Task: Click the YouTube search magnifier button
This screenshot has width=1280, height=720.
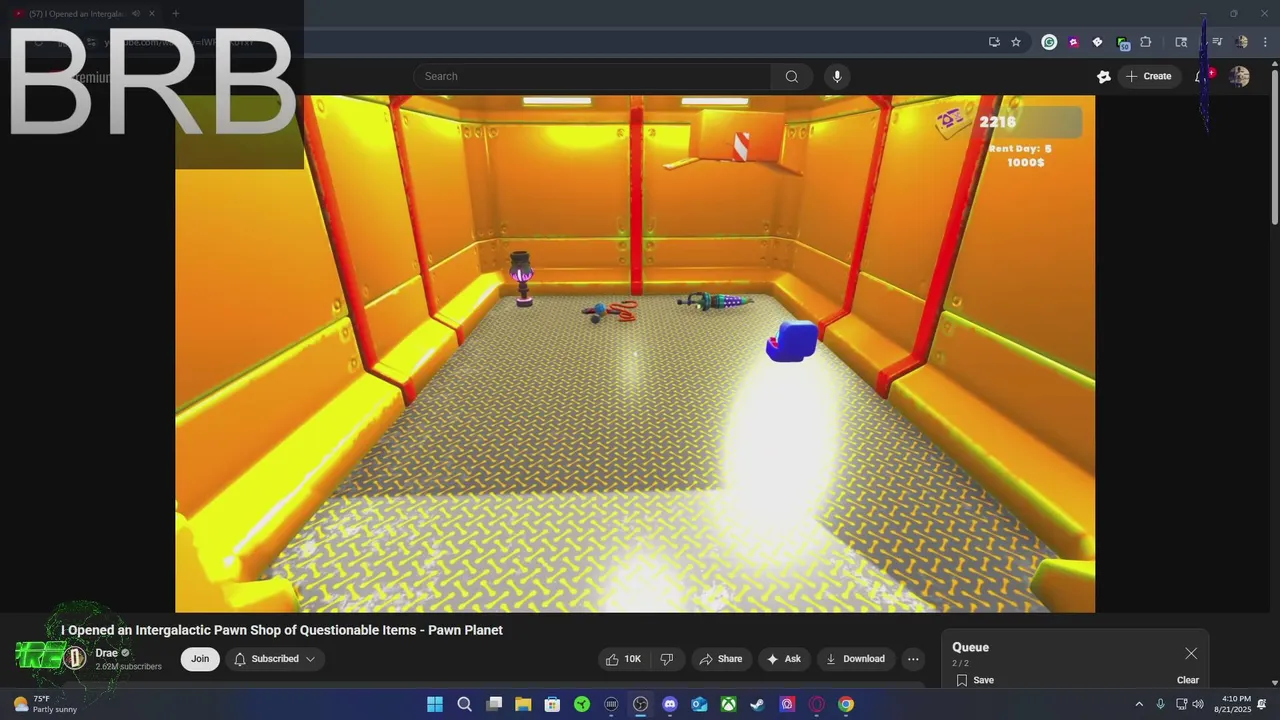Action: point(791,76)
